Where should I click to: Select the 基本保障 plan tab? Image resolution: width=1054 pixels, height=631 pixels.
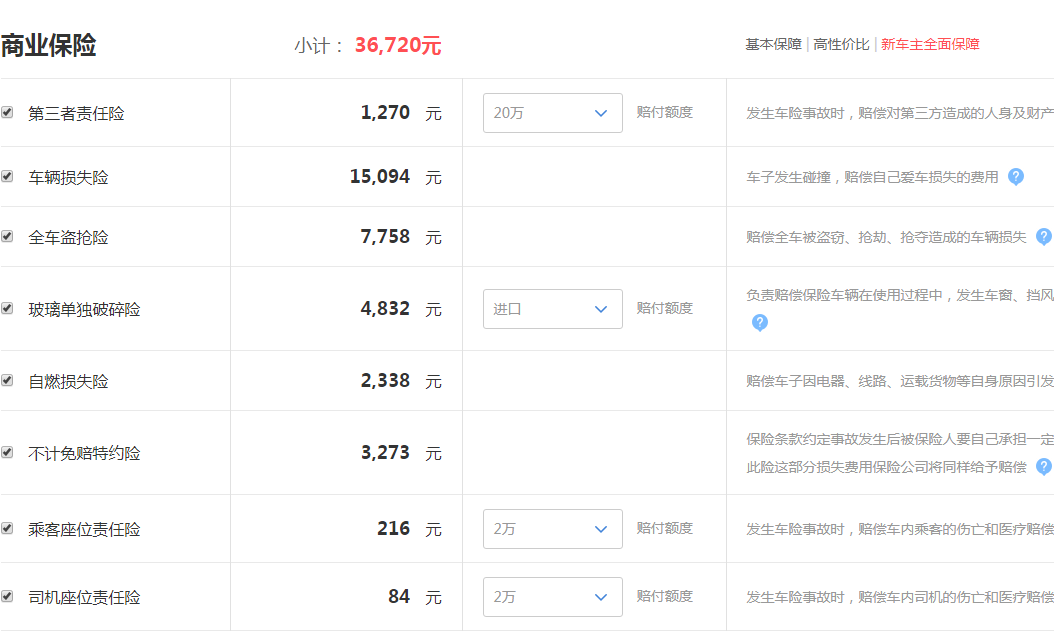(773, 44)
